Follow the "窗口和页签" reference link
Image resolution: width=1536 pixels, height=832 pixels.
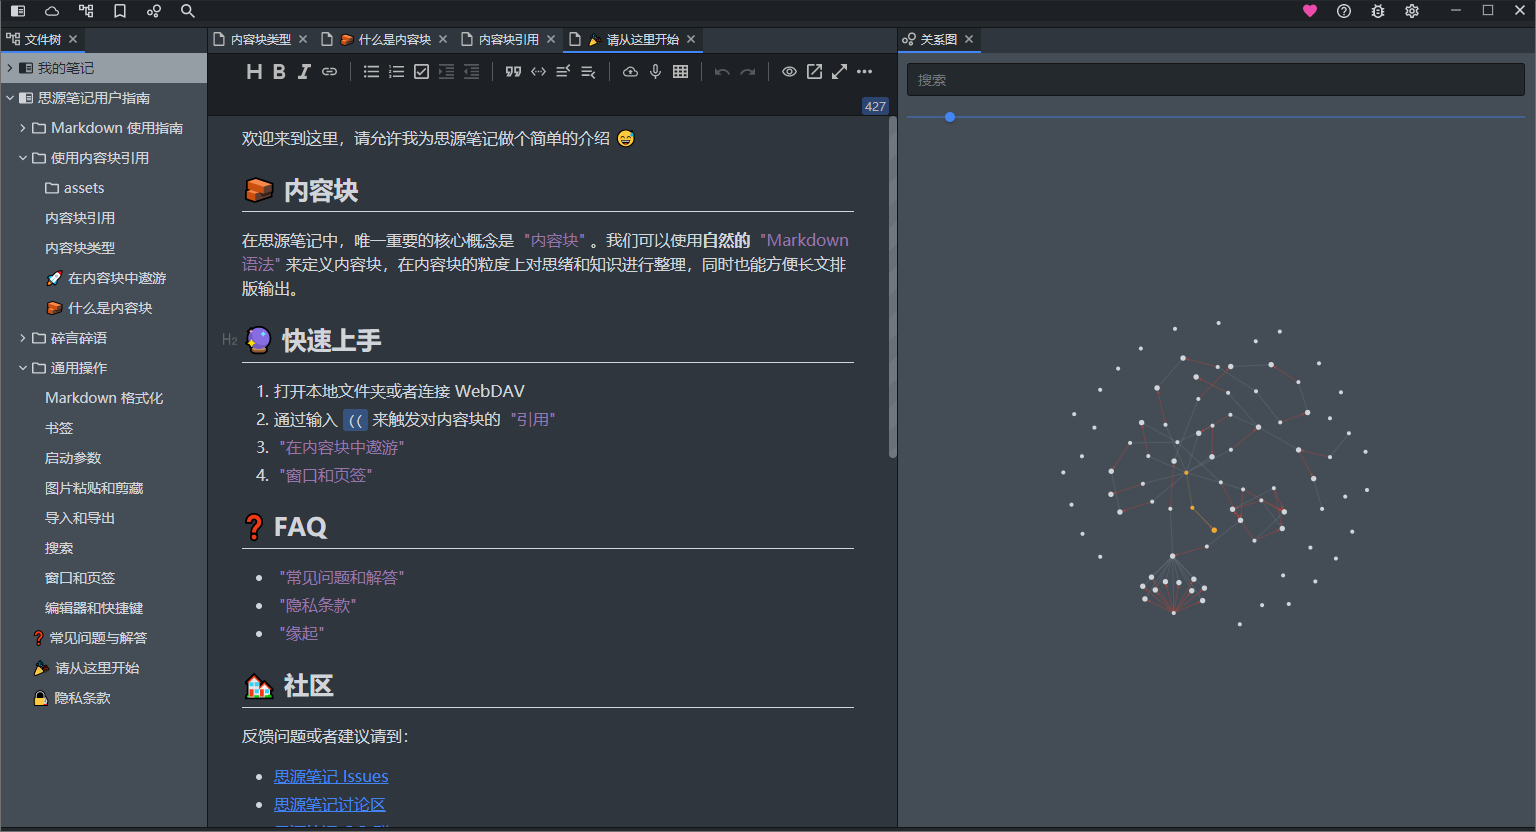pyautogui.click(x=326, y=476)
